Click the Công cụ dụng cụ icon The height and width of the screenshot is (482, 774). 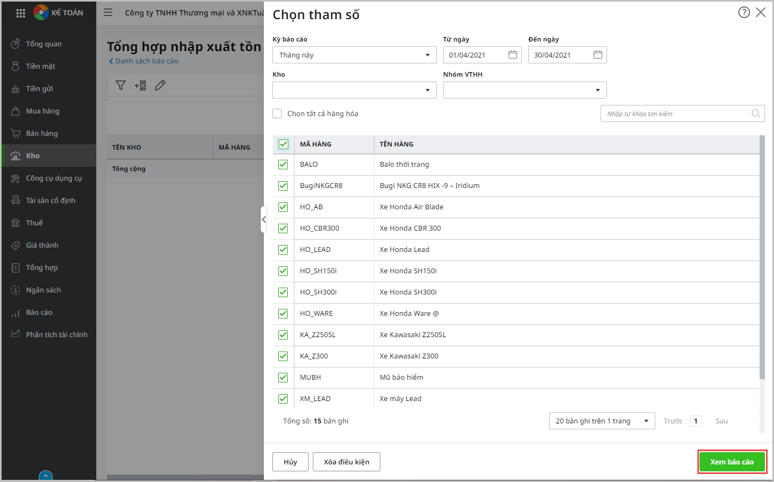15,178
